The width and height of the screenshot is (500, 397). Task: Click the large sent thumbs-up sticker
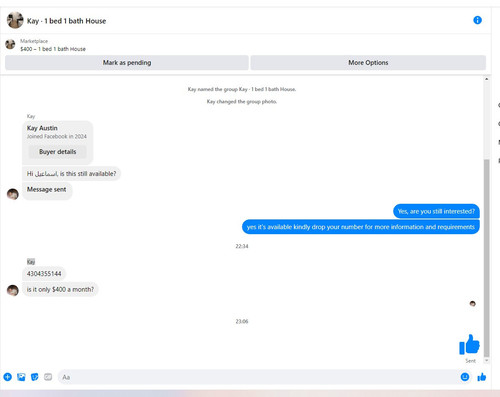pyautogui.click(x=469, y=344)
